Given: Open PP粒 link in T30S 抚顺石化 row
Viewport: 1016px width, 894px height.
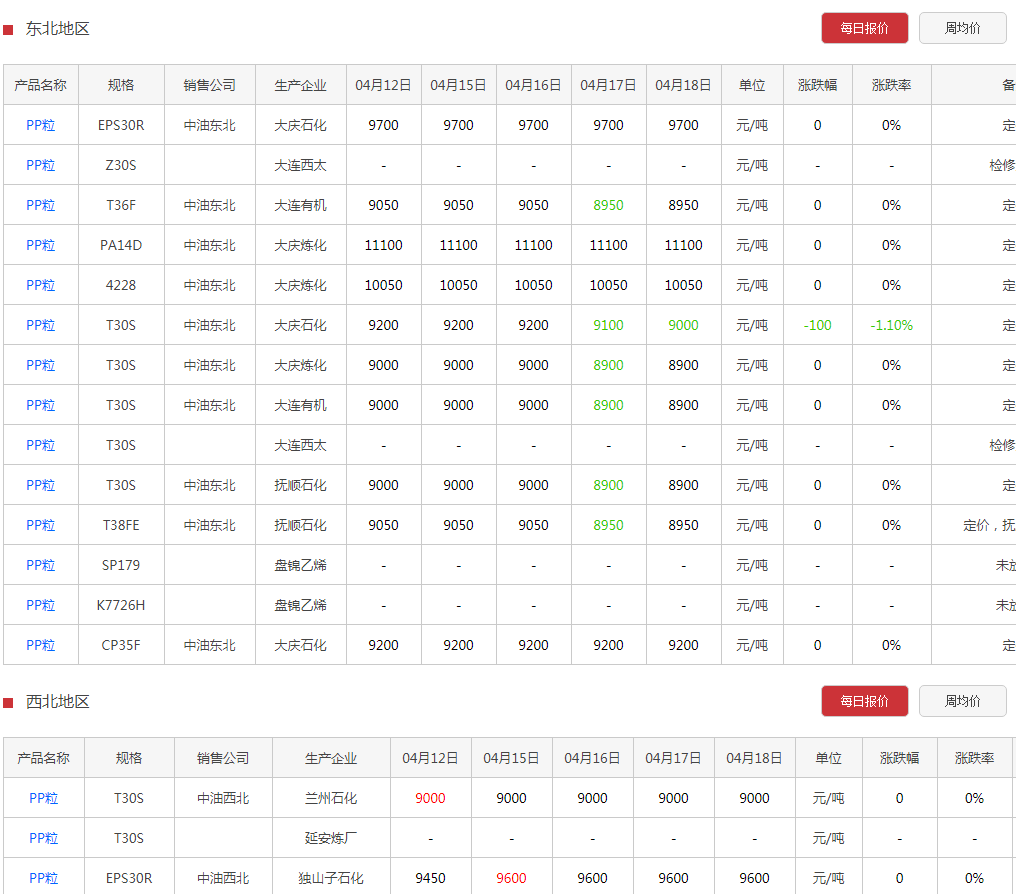Looking at the screenshot, I should pyautogui.click(x=40, y=485).
